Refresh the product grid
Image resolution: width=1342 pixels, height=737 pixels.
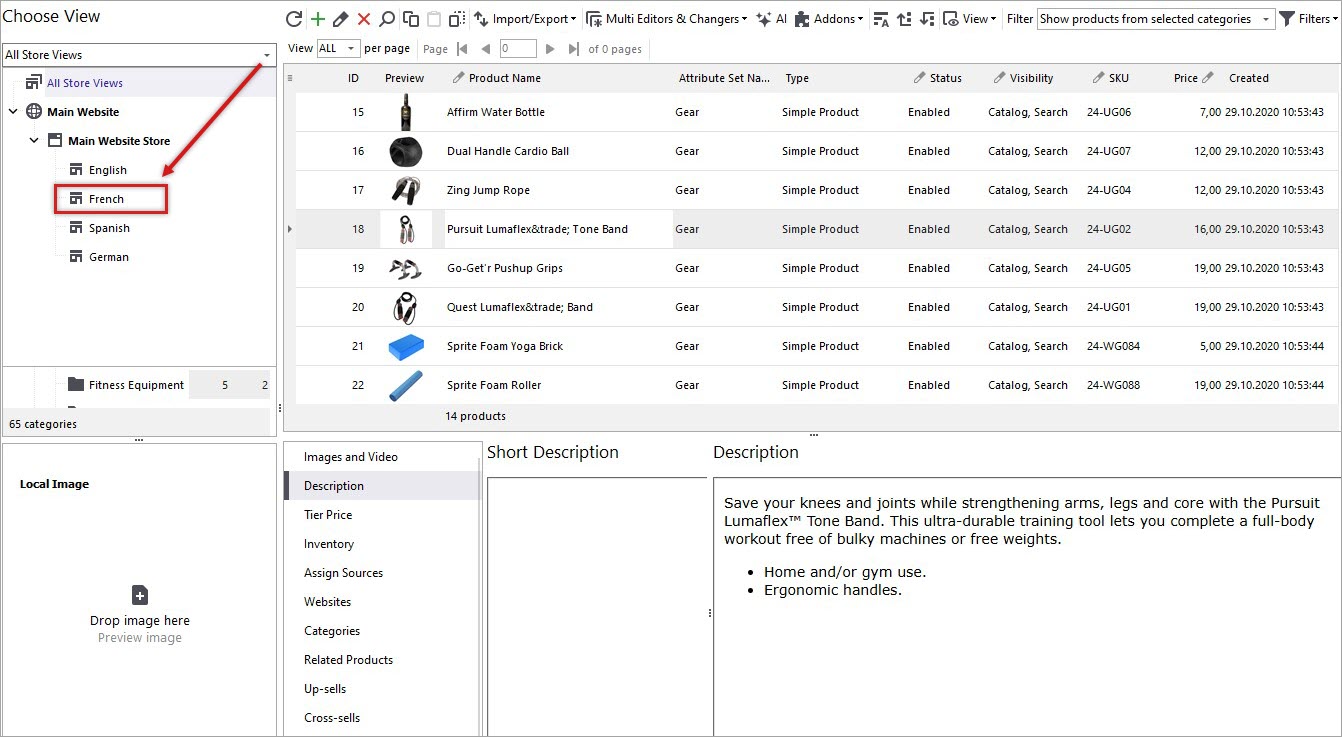[294, 18]
